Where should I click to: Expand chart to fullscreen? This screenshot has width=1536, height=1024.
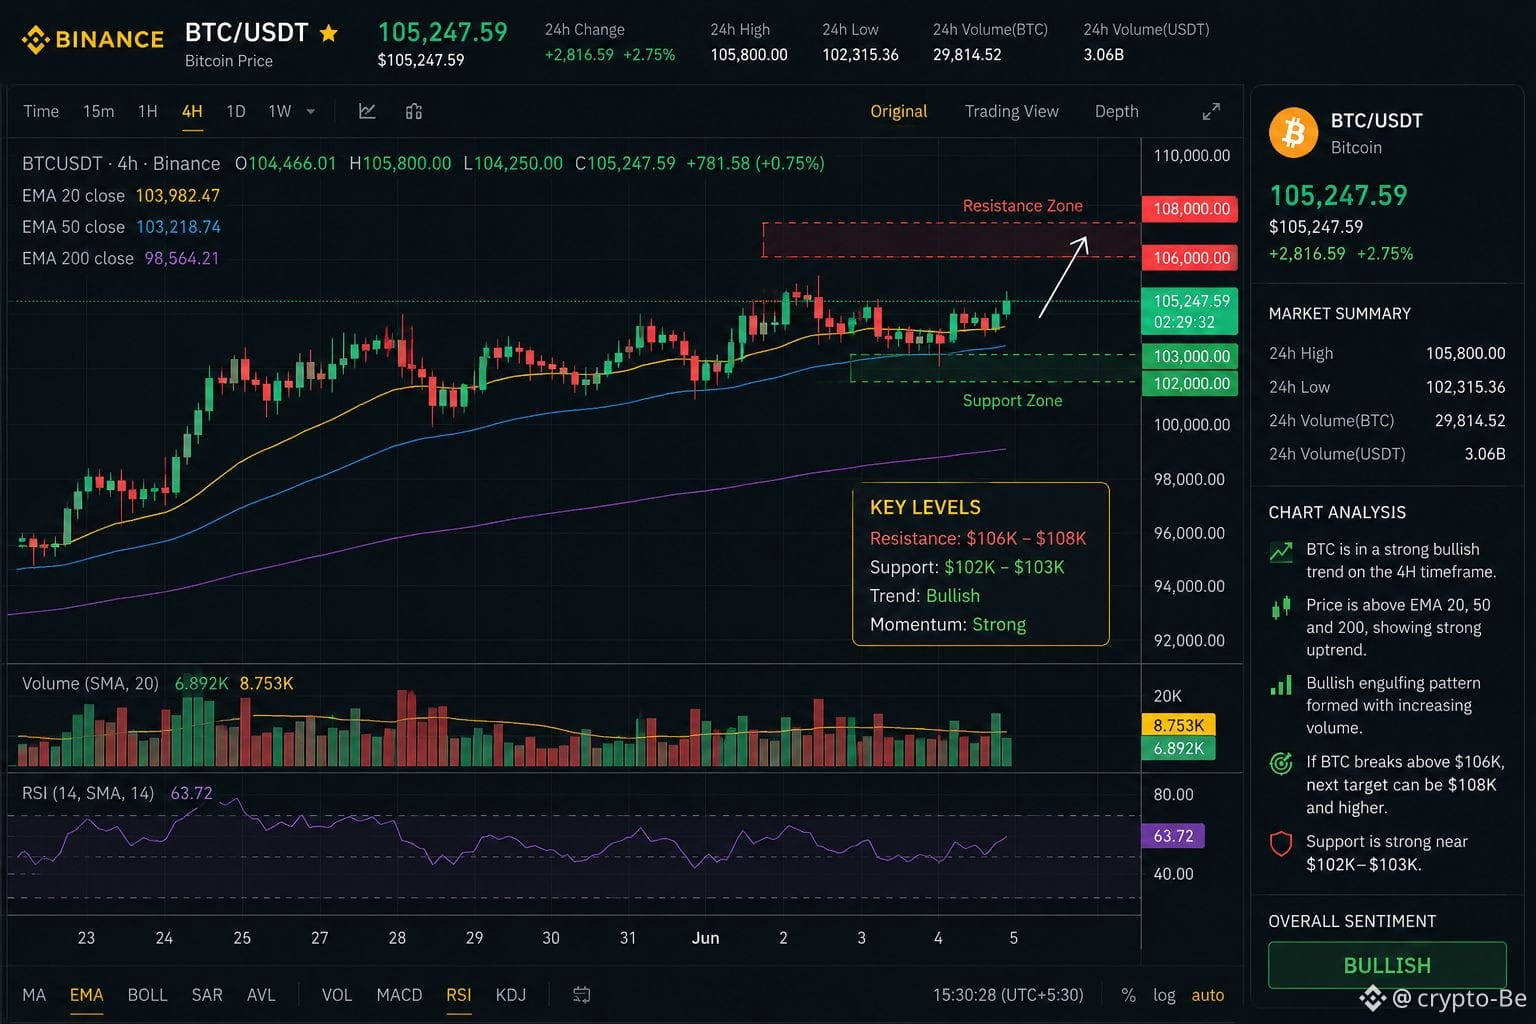tap(1211, 111)
